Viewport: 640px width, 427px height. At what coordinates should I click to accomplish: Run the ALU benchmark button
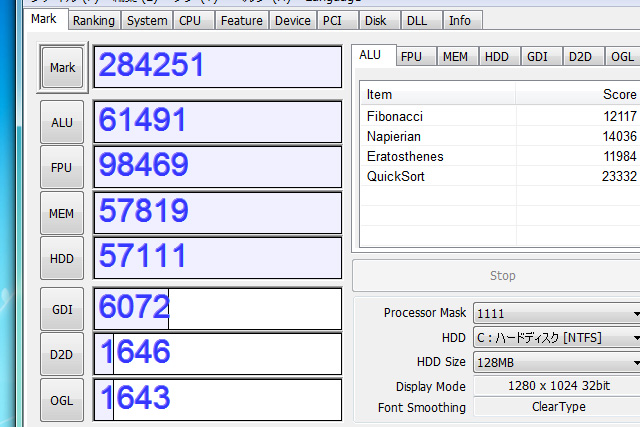click(62, 122)
